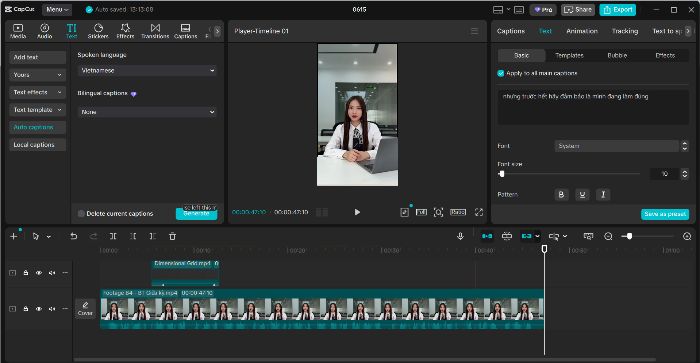Adjust timeline zoom slider handle

[x=629, y=236]
